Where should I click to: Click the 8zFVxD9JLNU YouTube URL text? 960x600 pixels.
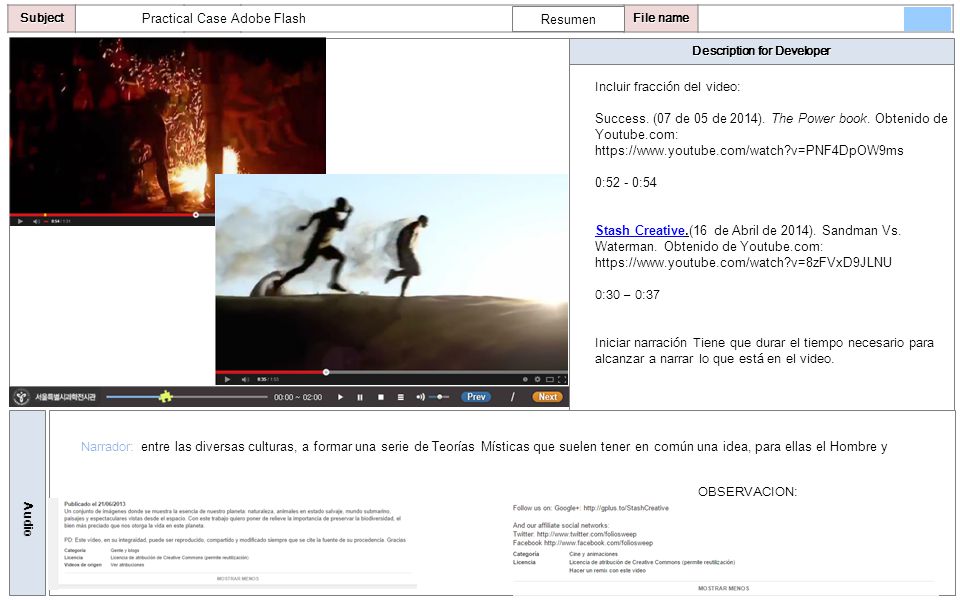pos(743,263)
